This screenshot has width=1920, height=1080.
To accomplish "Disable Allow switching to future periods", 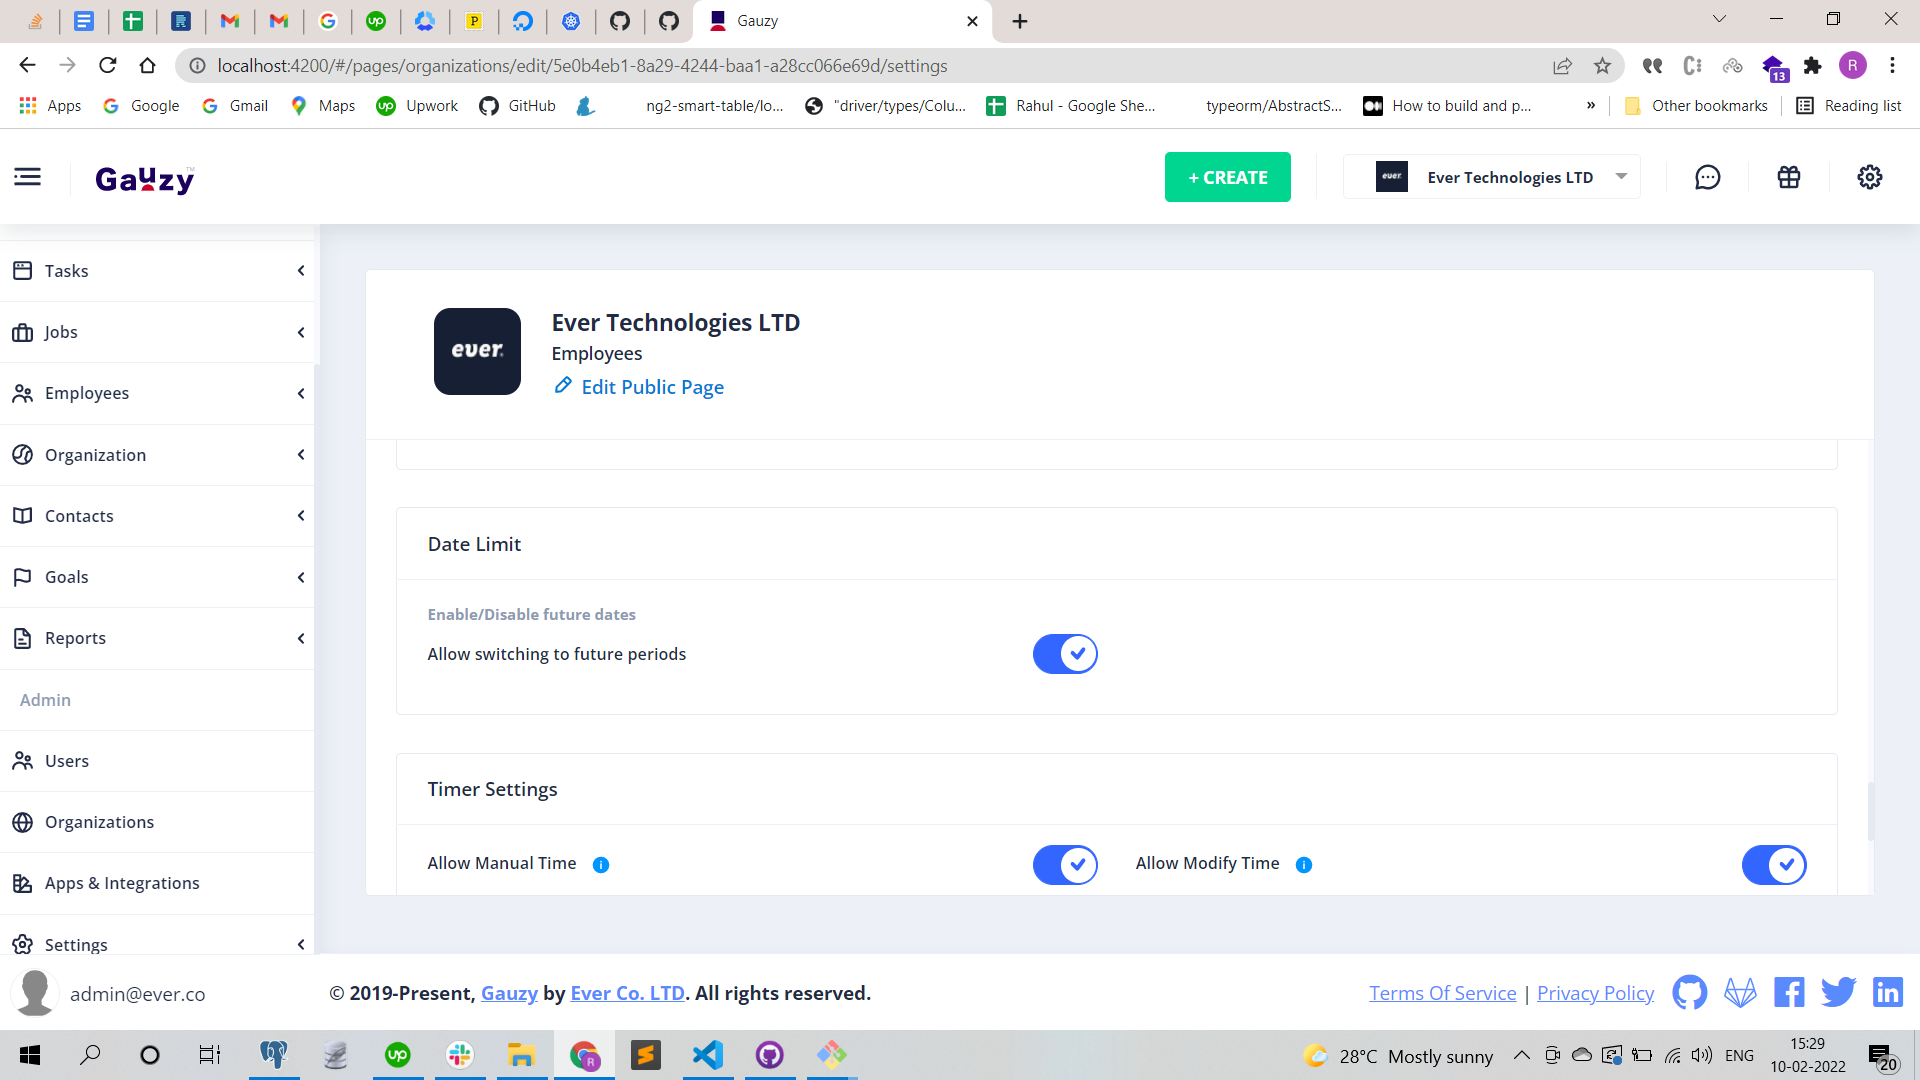I will (x=1065, y=653).
